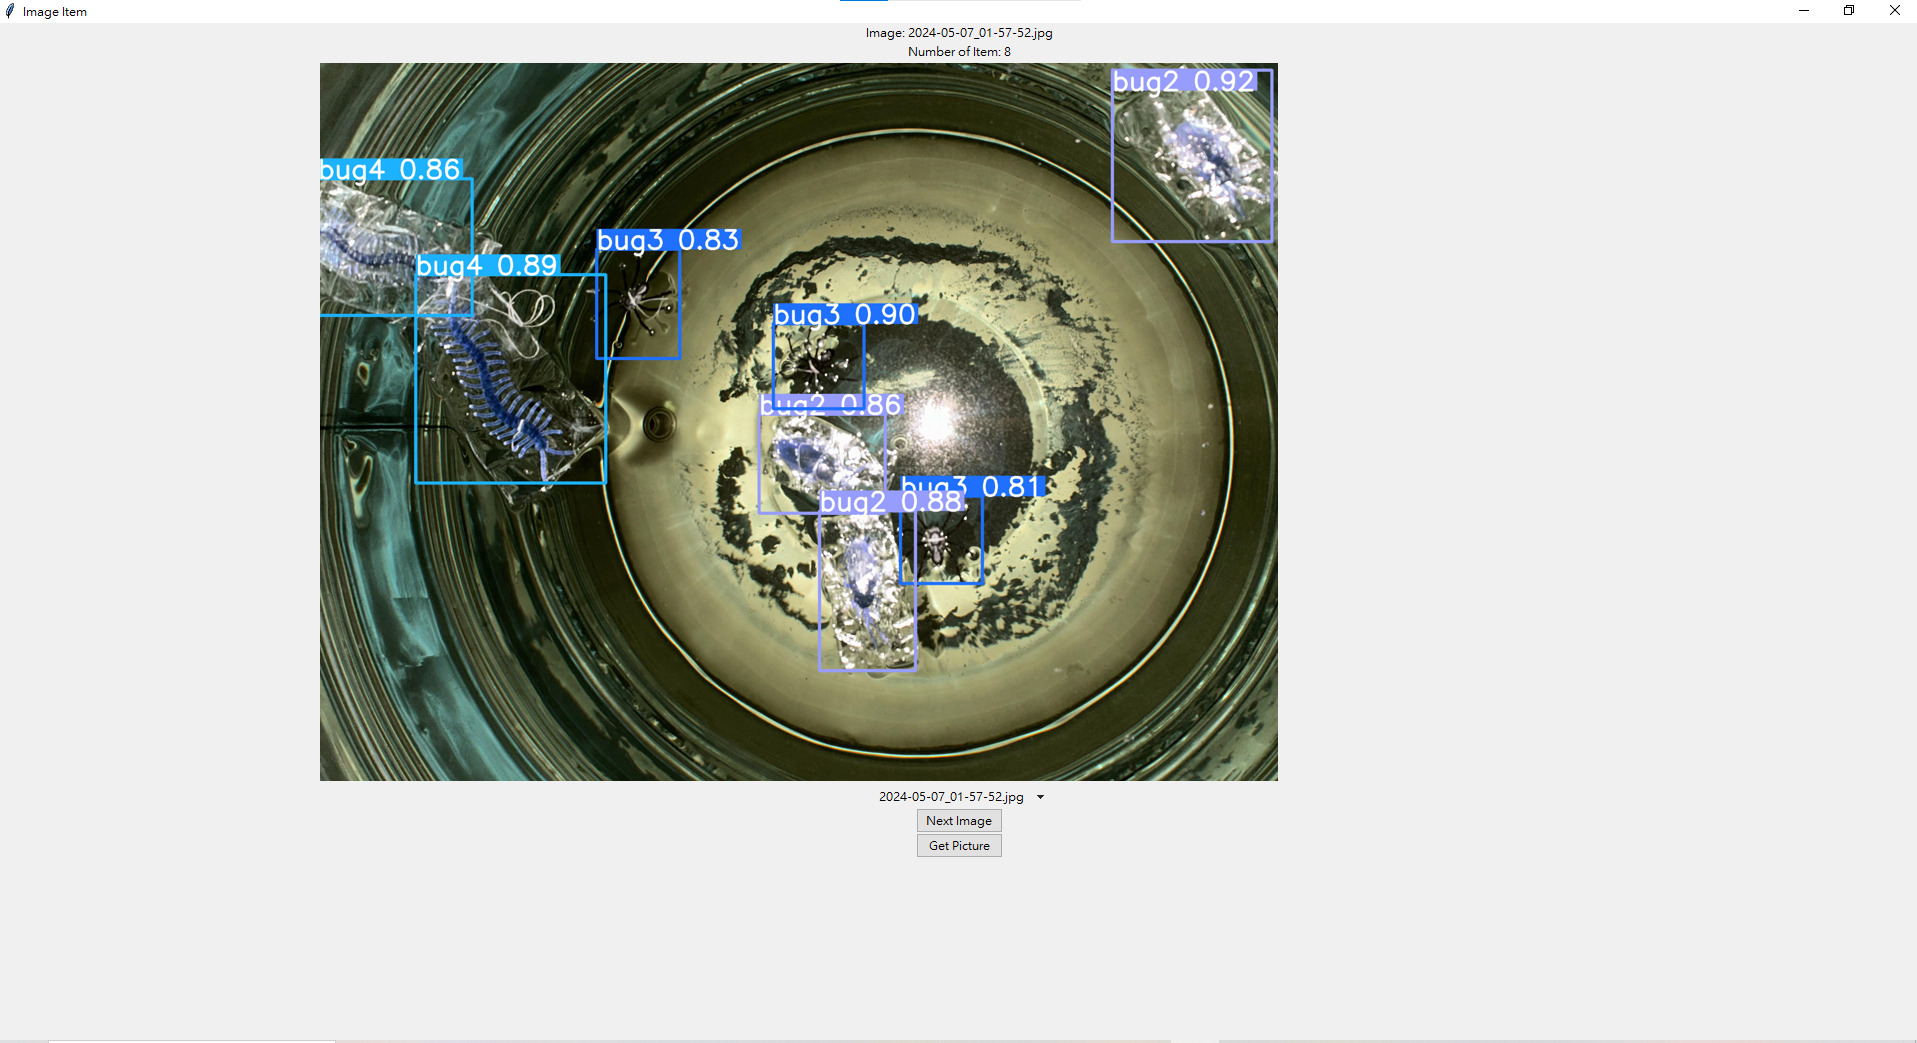Click the Next Image button
This screenshot has width=1917, height=1043.
pyautogui.click(x=958, y=821)
